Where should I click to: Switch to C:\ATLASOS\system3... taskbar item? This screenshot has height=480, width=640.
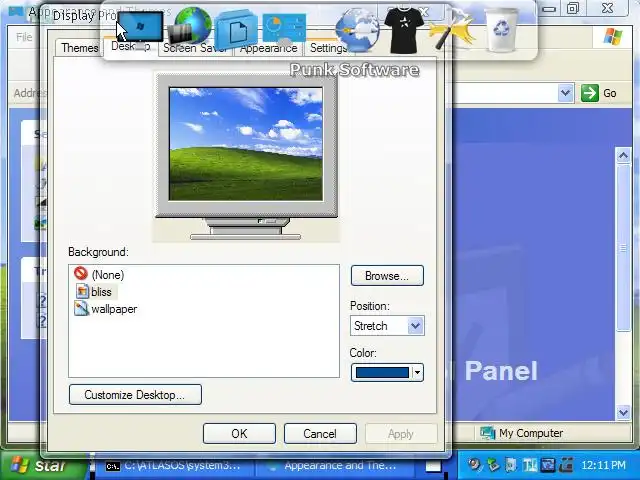click(173, 466)
